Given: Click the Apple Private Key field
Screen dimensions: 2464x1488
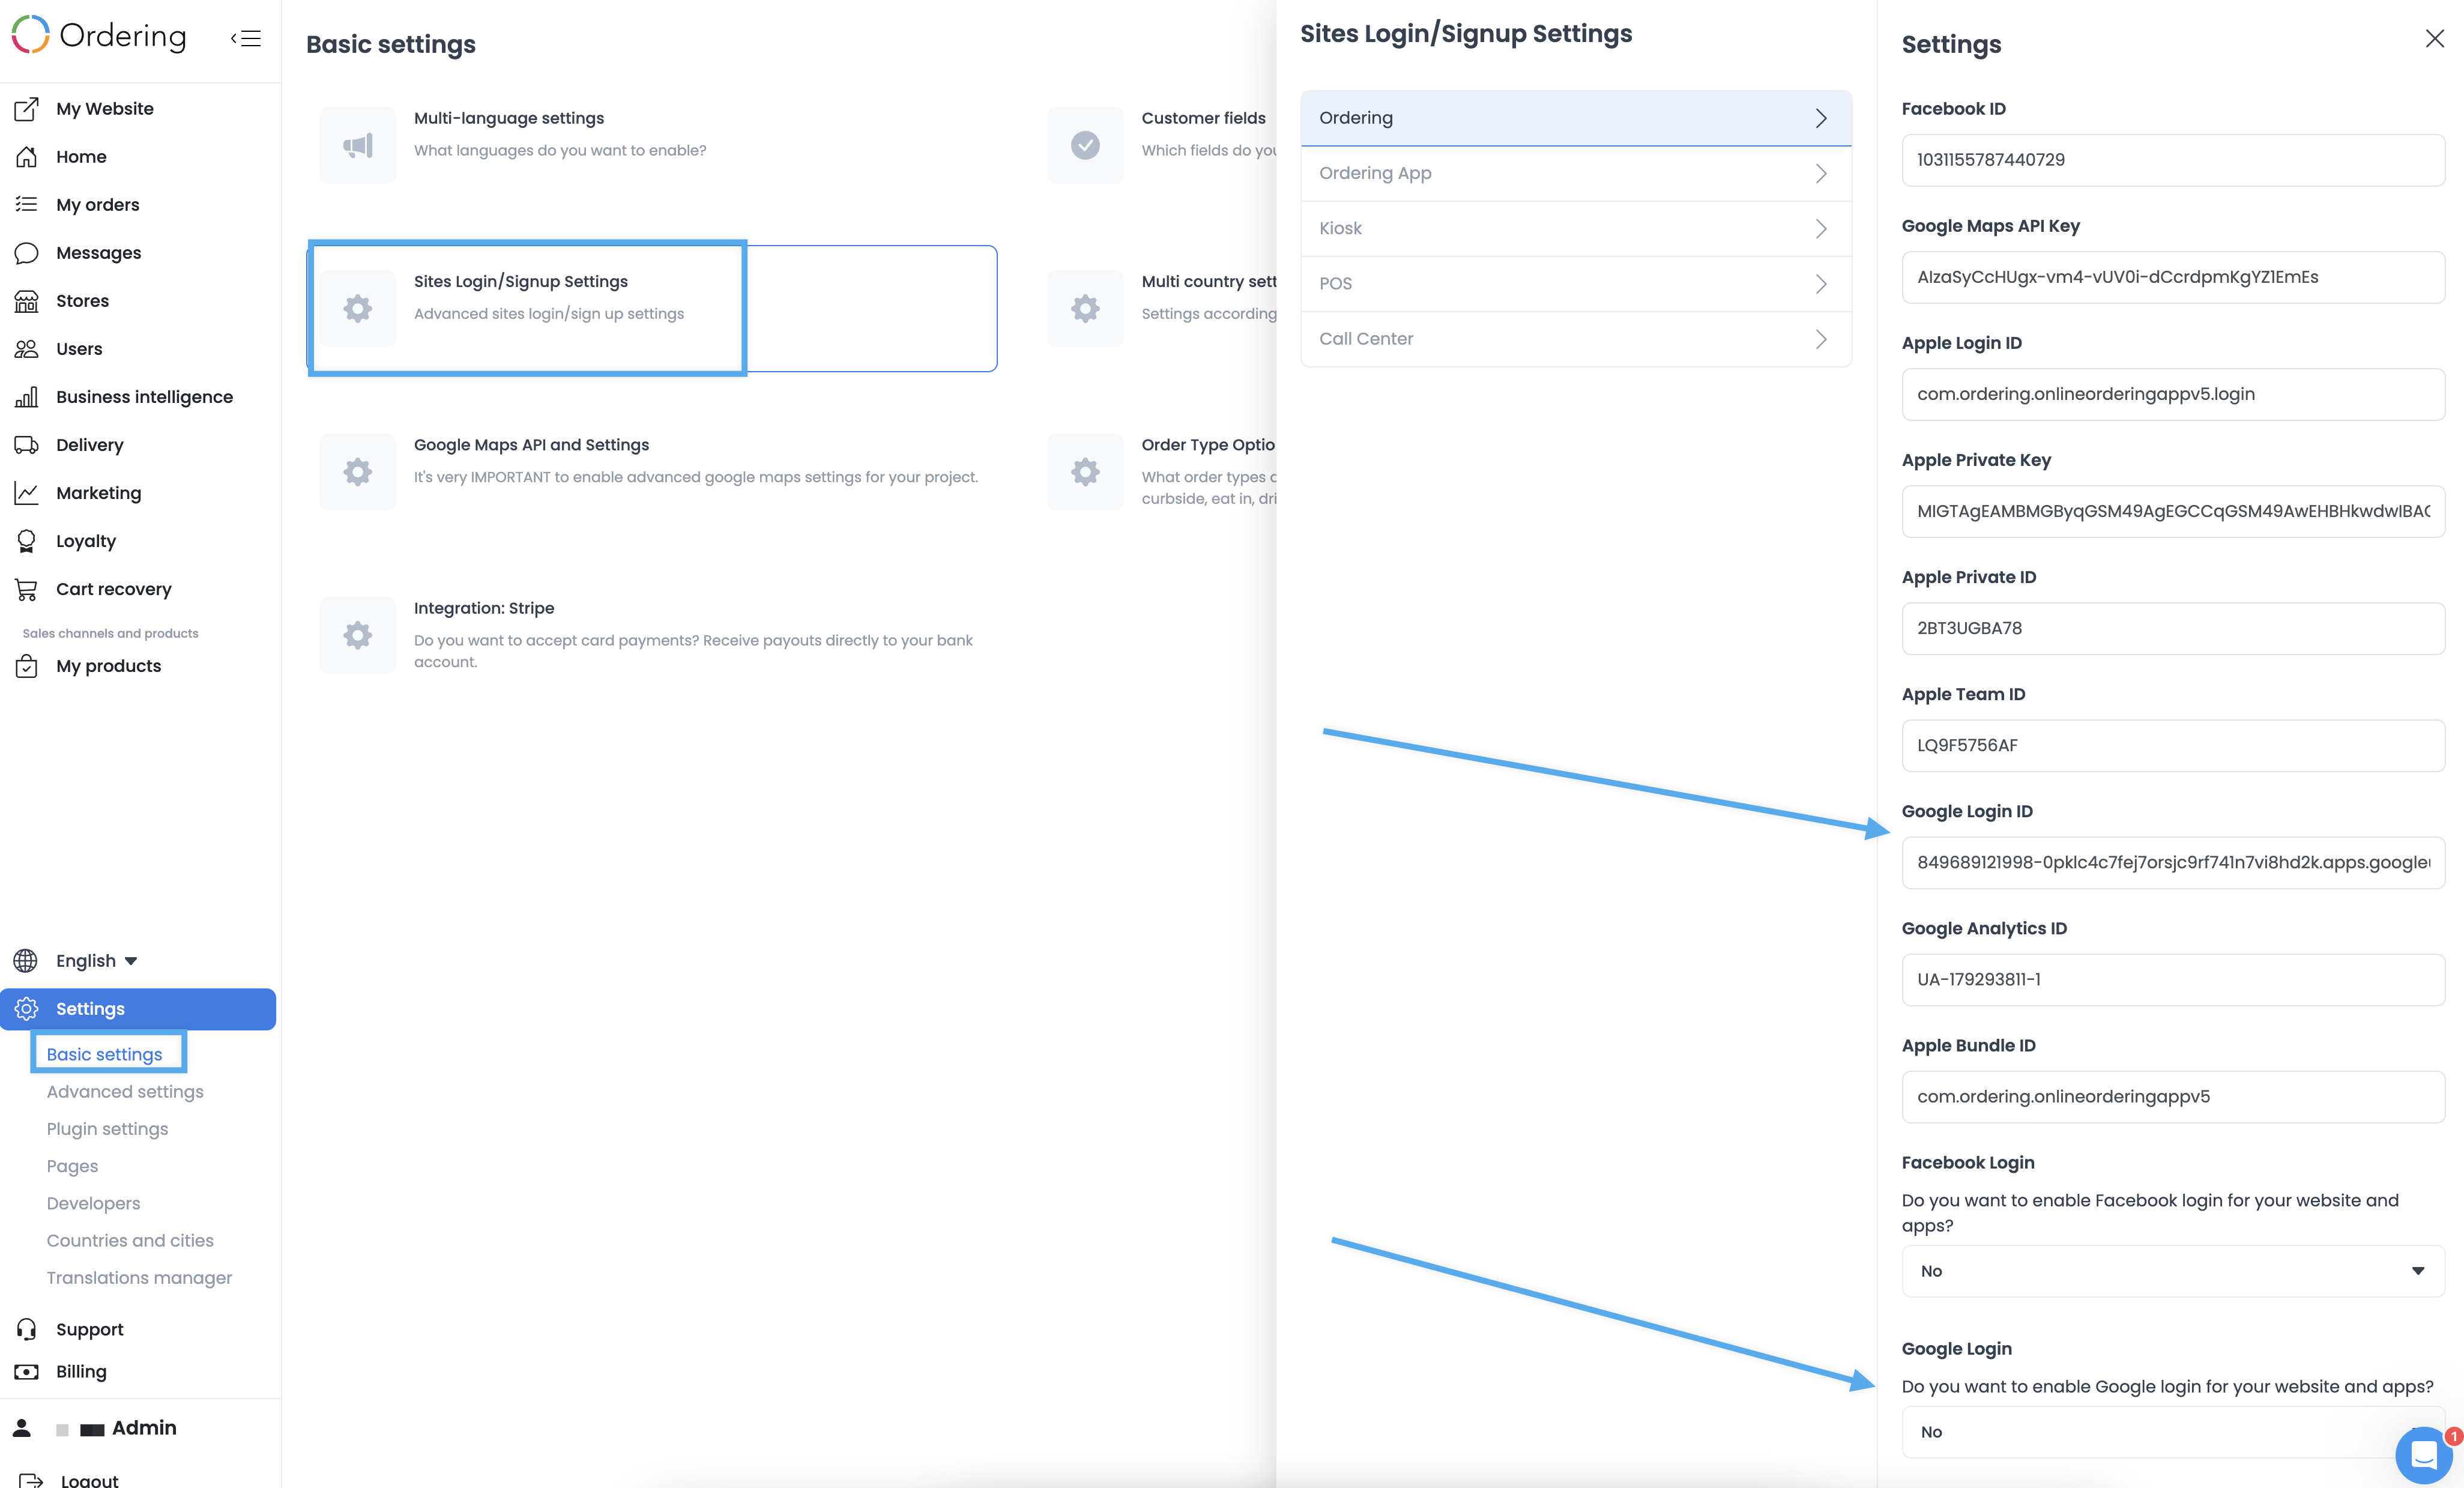Looking at the screenshot, I should (x=2173, y=511).
